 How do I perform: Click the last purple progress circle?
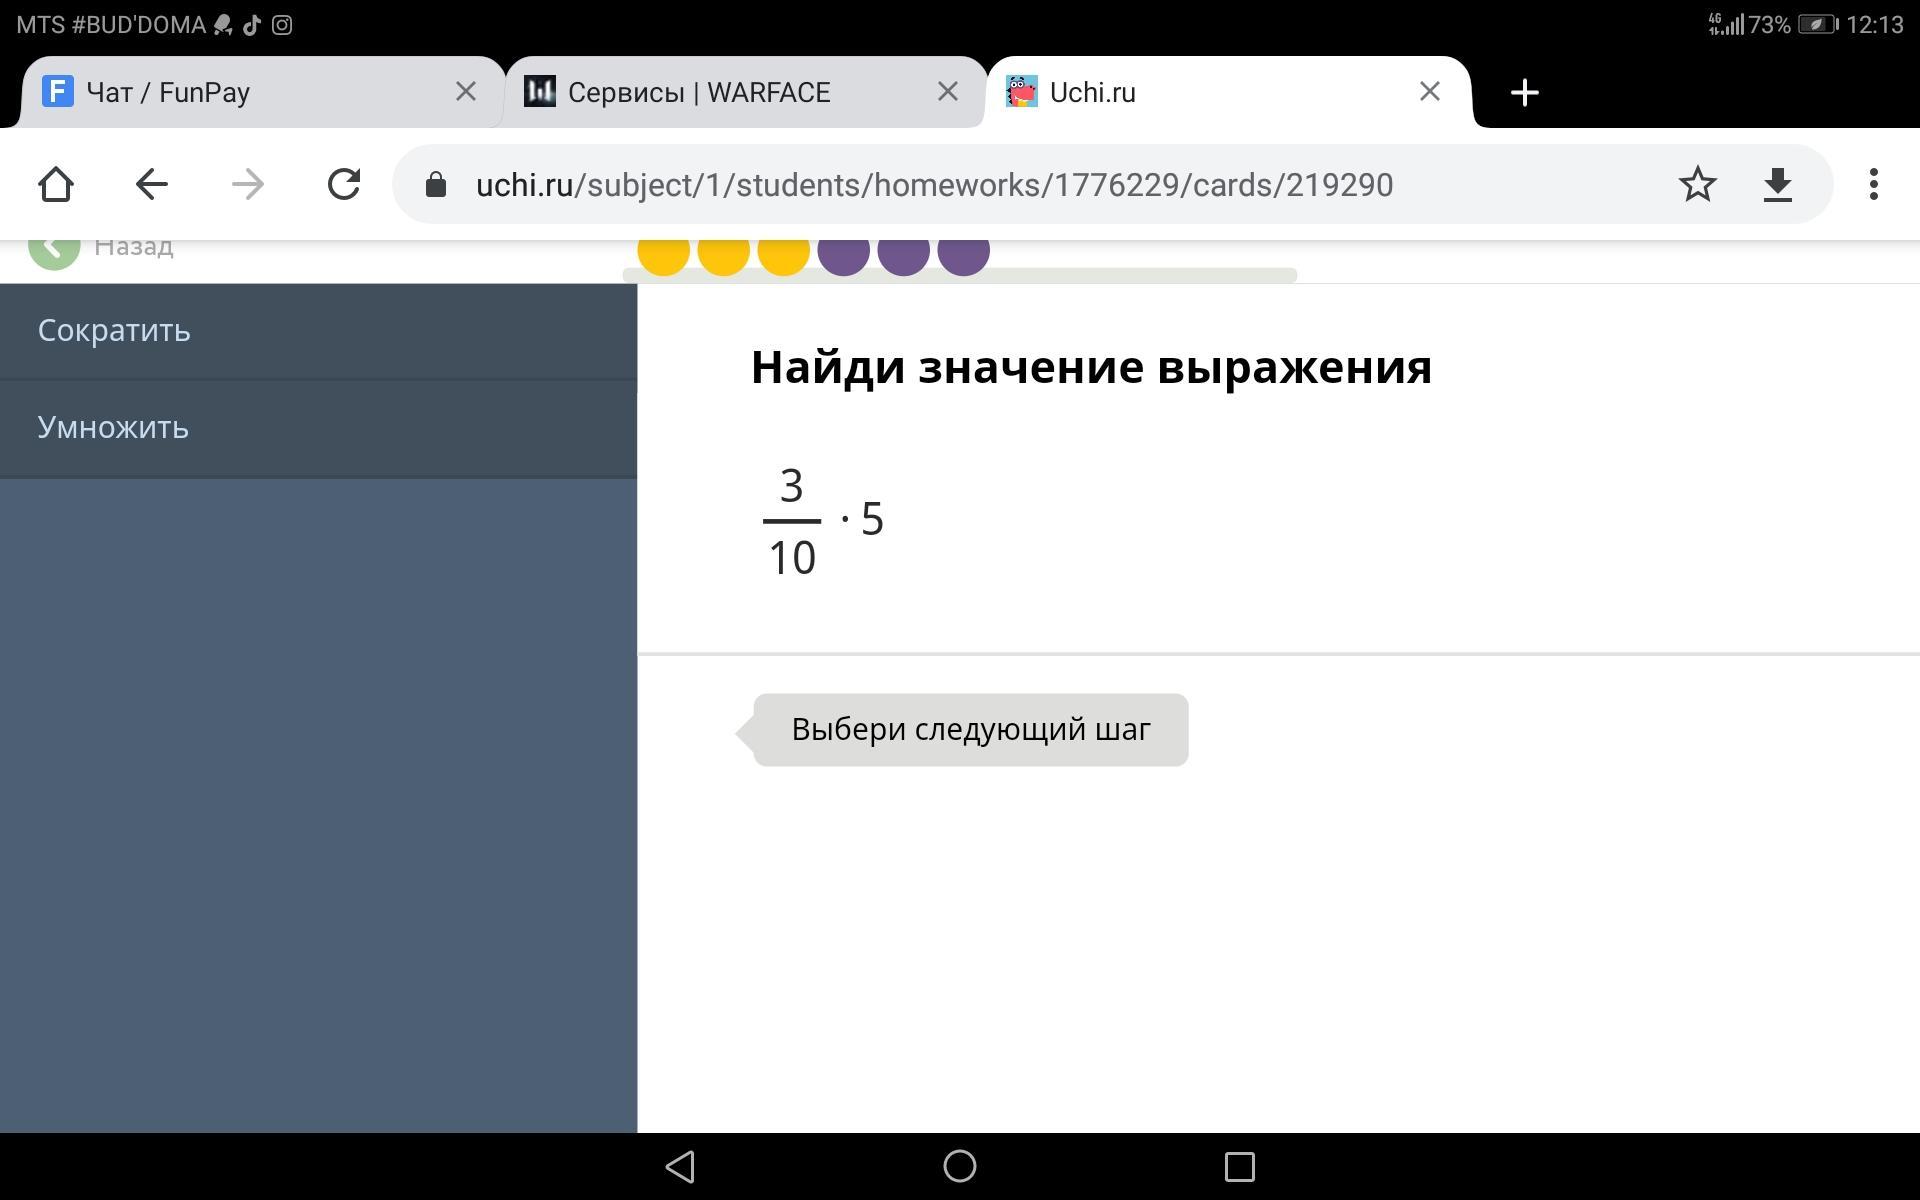(963, 254)
